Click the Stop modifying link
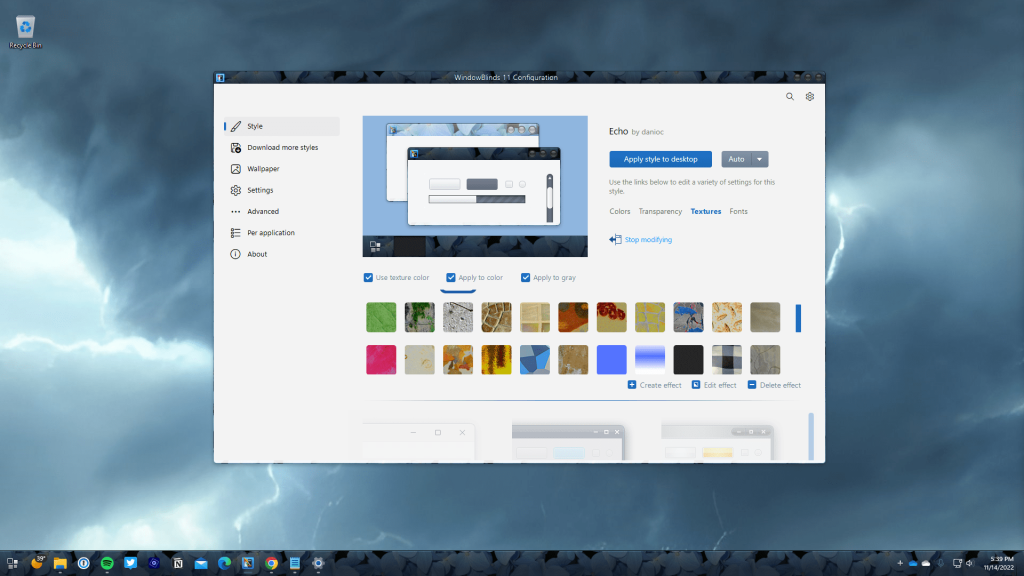 647,240
